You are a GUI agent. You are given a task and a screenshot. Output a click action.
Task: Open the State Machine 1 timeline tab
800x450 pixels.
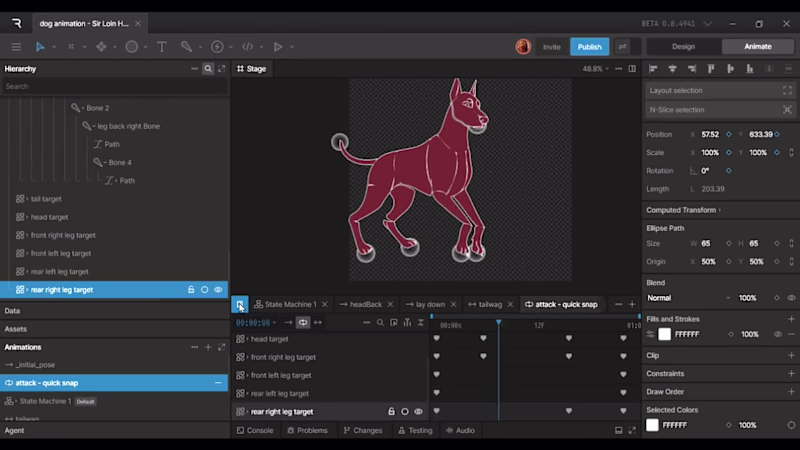tap(290, 304)
